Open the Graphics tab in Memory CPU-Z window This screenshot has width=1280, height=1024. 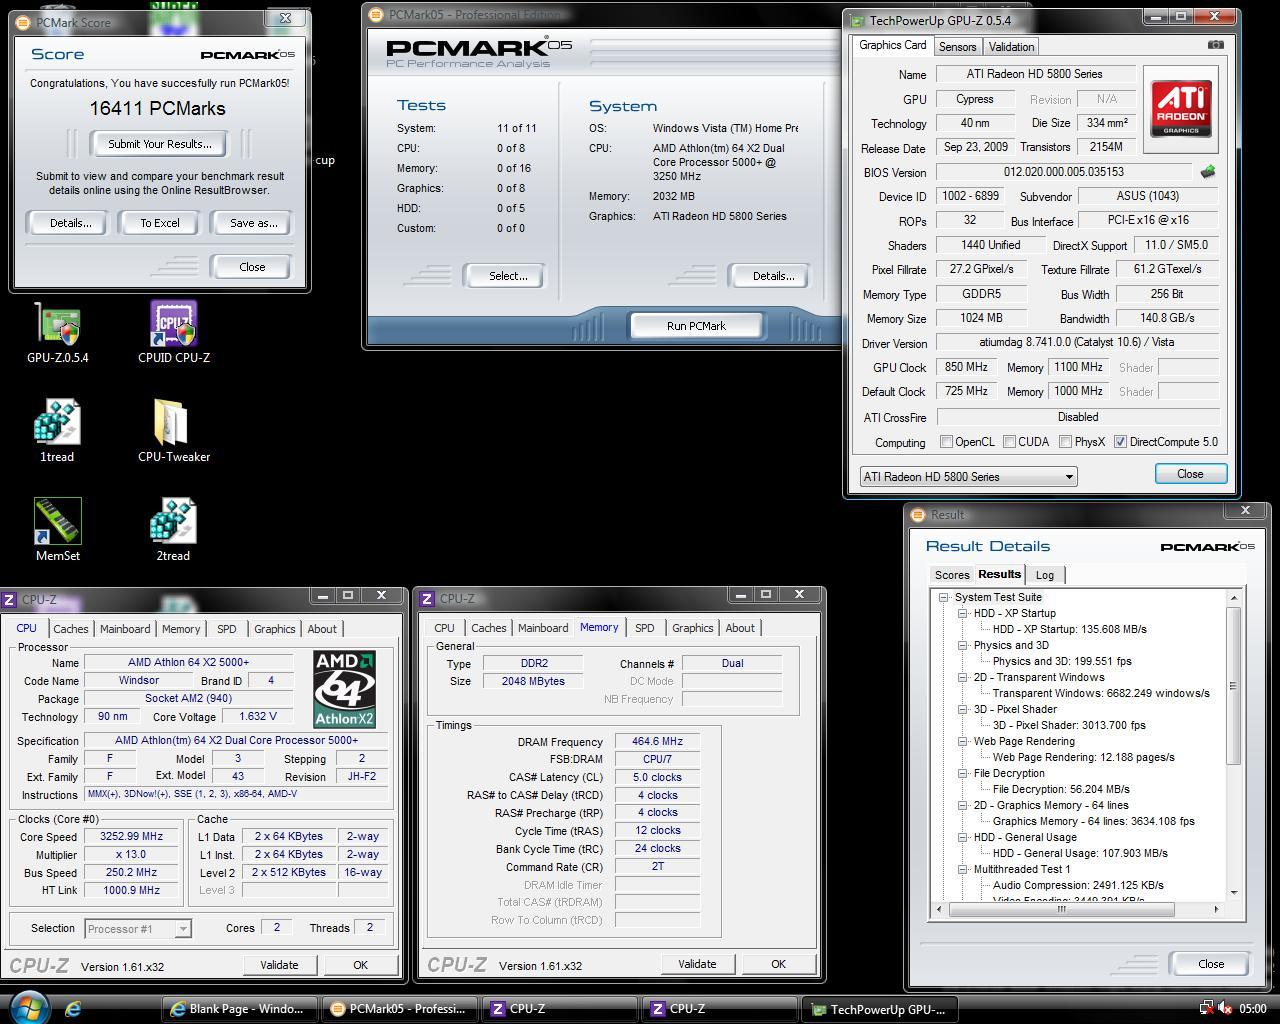click(x=692, y=628)
